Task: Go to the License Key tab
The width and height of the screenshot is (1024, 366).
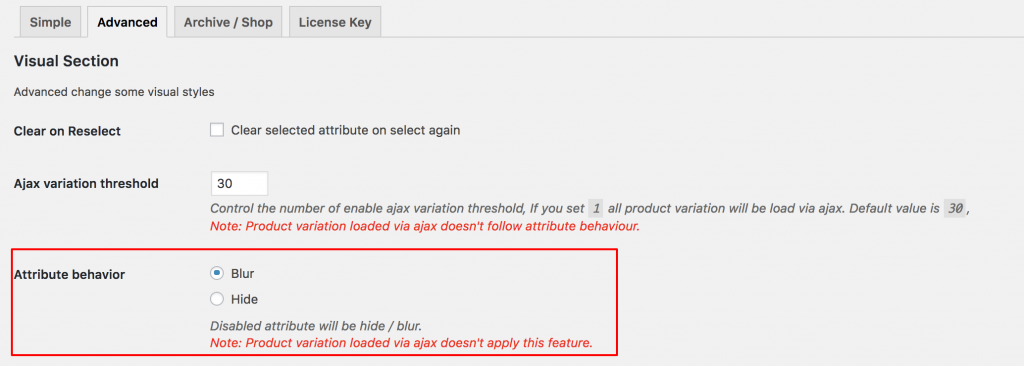Action: click(x=335, y=22)
